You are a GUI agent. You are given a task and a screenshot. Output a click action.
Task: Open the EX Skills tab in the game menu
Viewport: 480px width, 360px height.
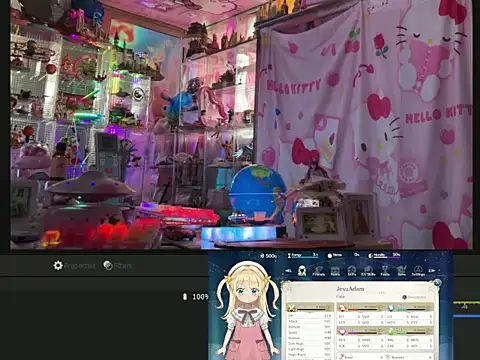tap(368, 271)
